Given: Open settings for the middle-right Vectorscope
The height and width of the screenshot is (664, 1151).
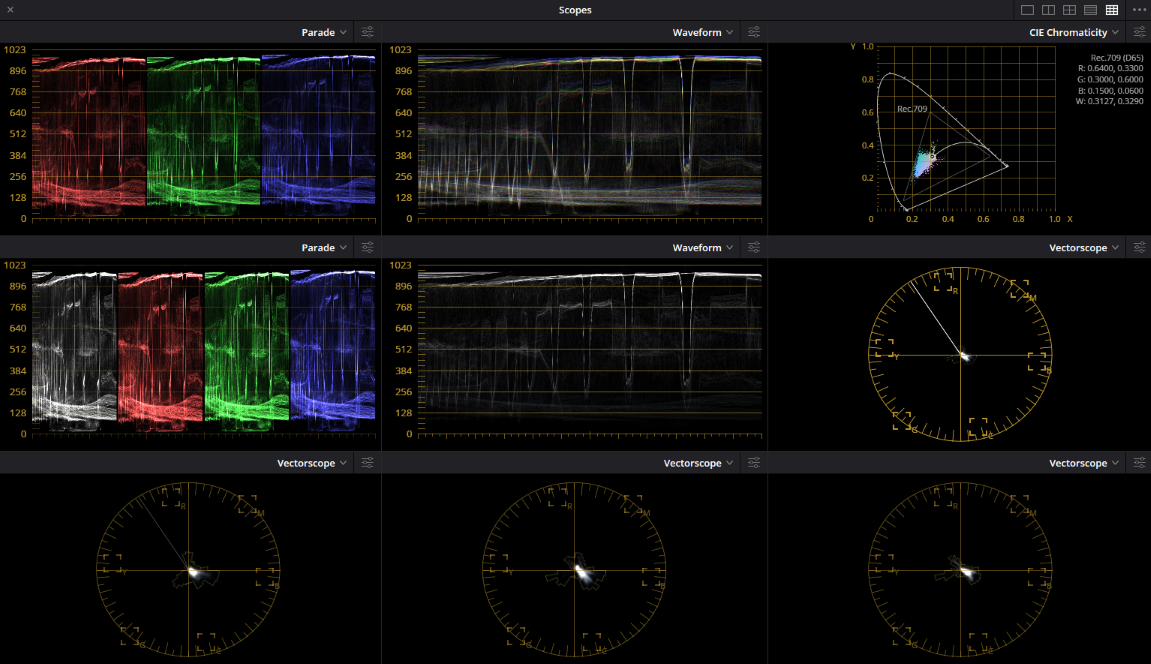Looking at the screenshot, I should [1138, 247].
